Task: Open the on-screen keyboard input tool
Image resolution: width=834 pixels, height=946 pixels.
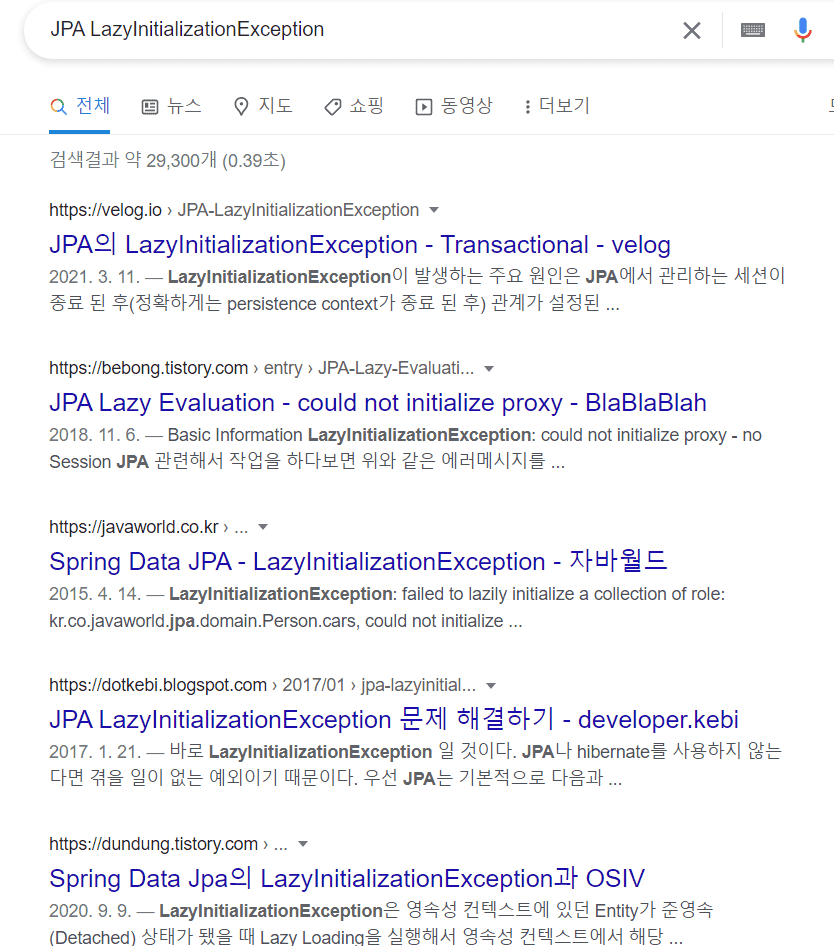Action: pyautogui.click(x=753, y=30)
